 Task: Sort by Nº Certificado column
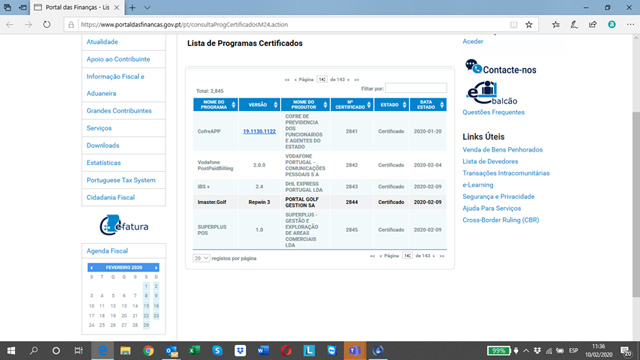tap(352, 105)
